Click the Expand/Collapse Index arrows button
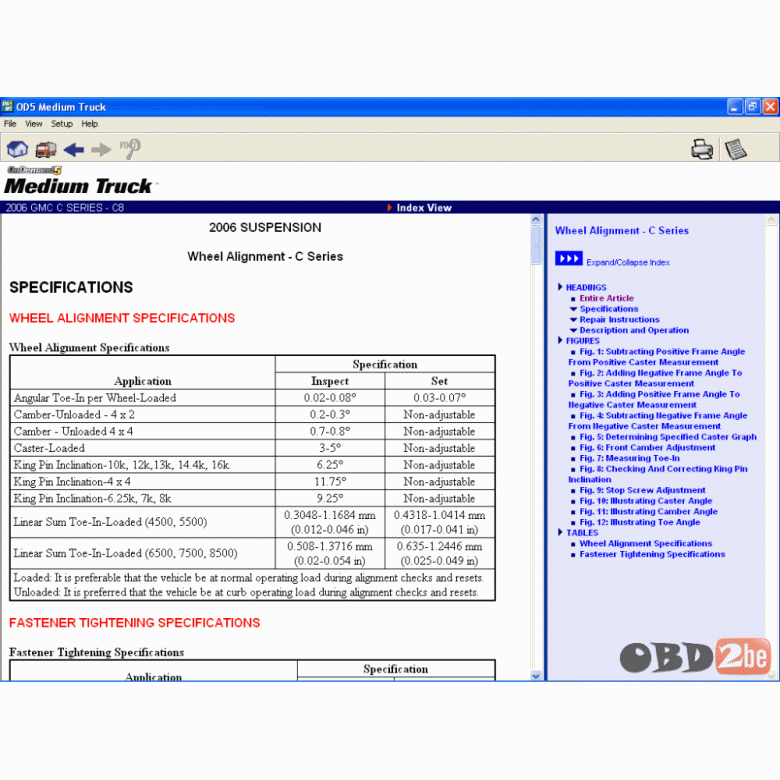Viewport: 780px width, 780px height. (x=569, y=259)
